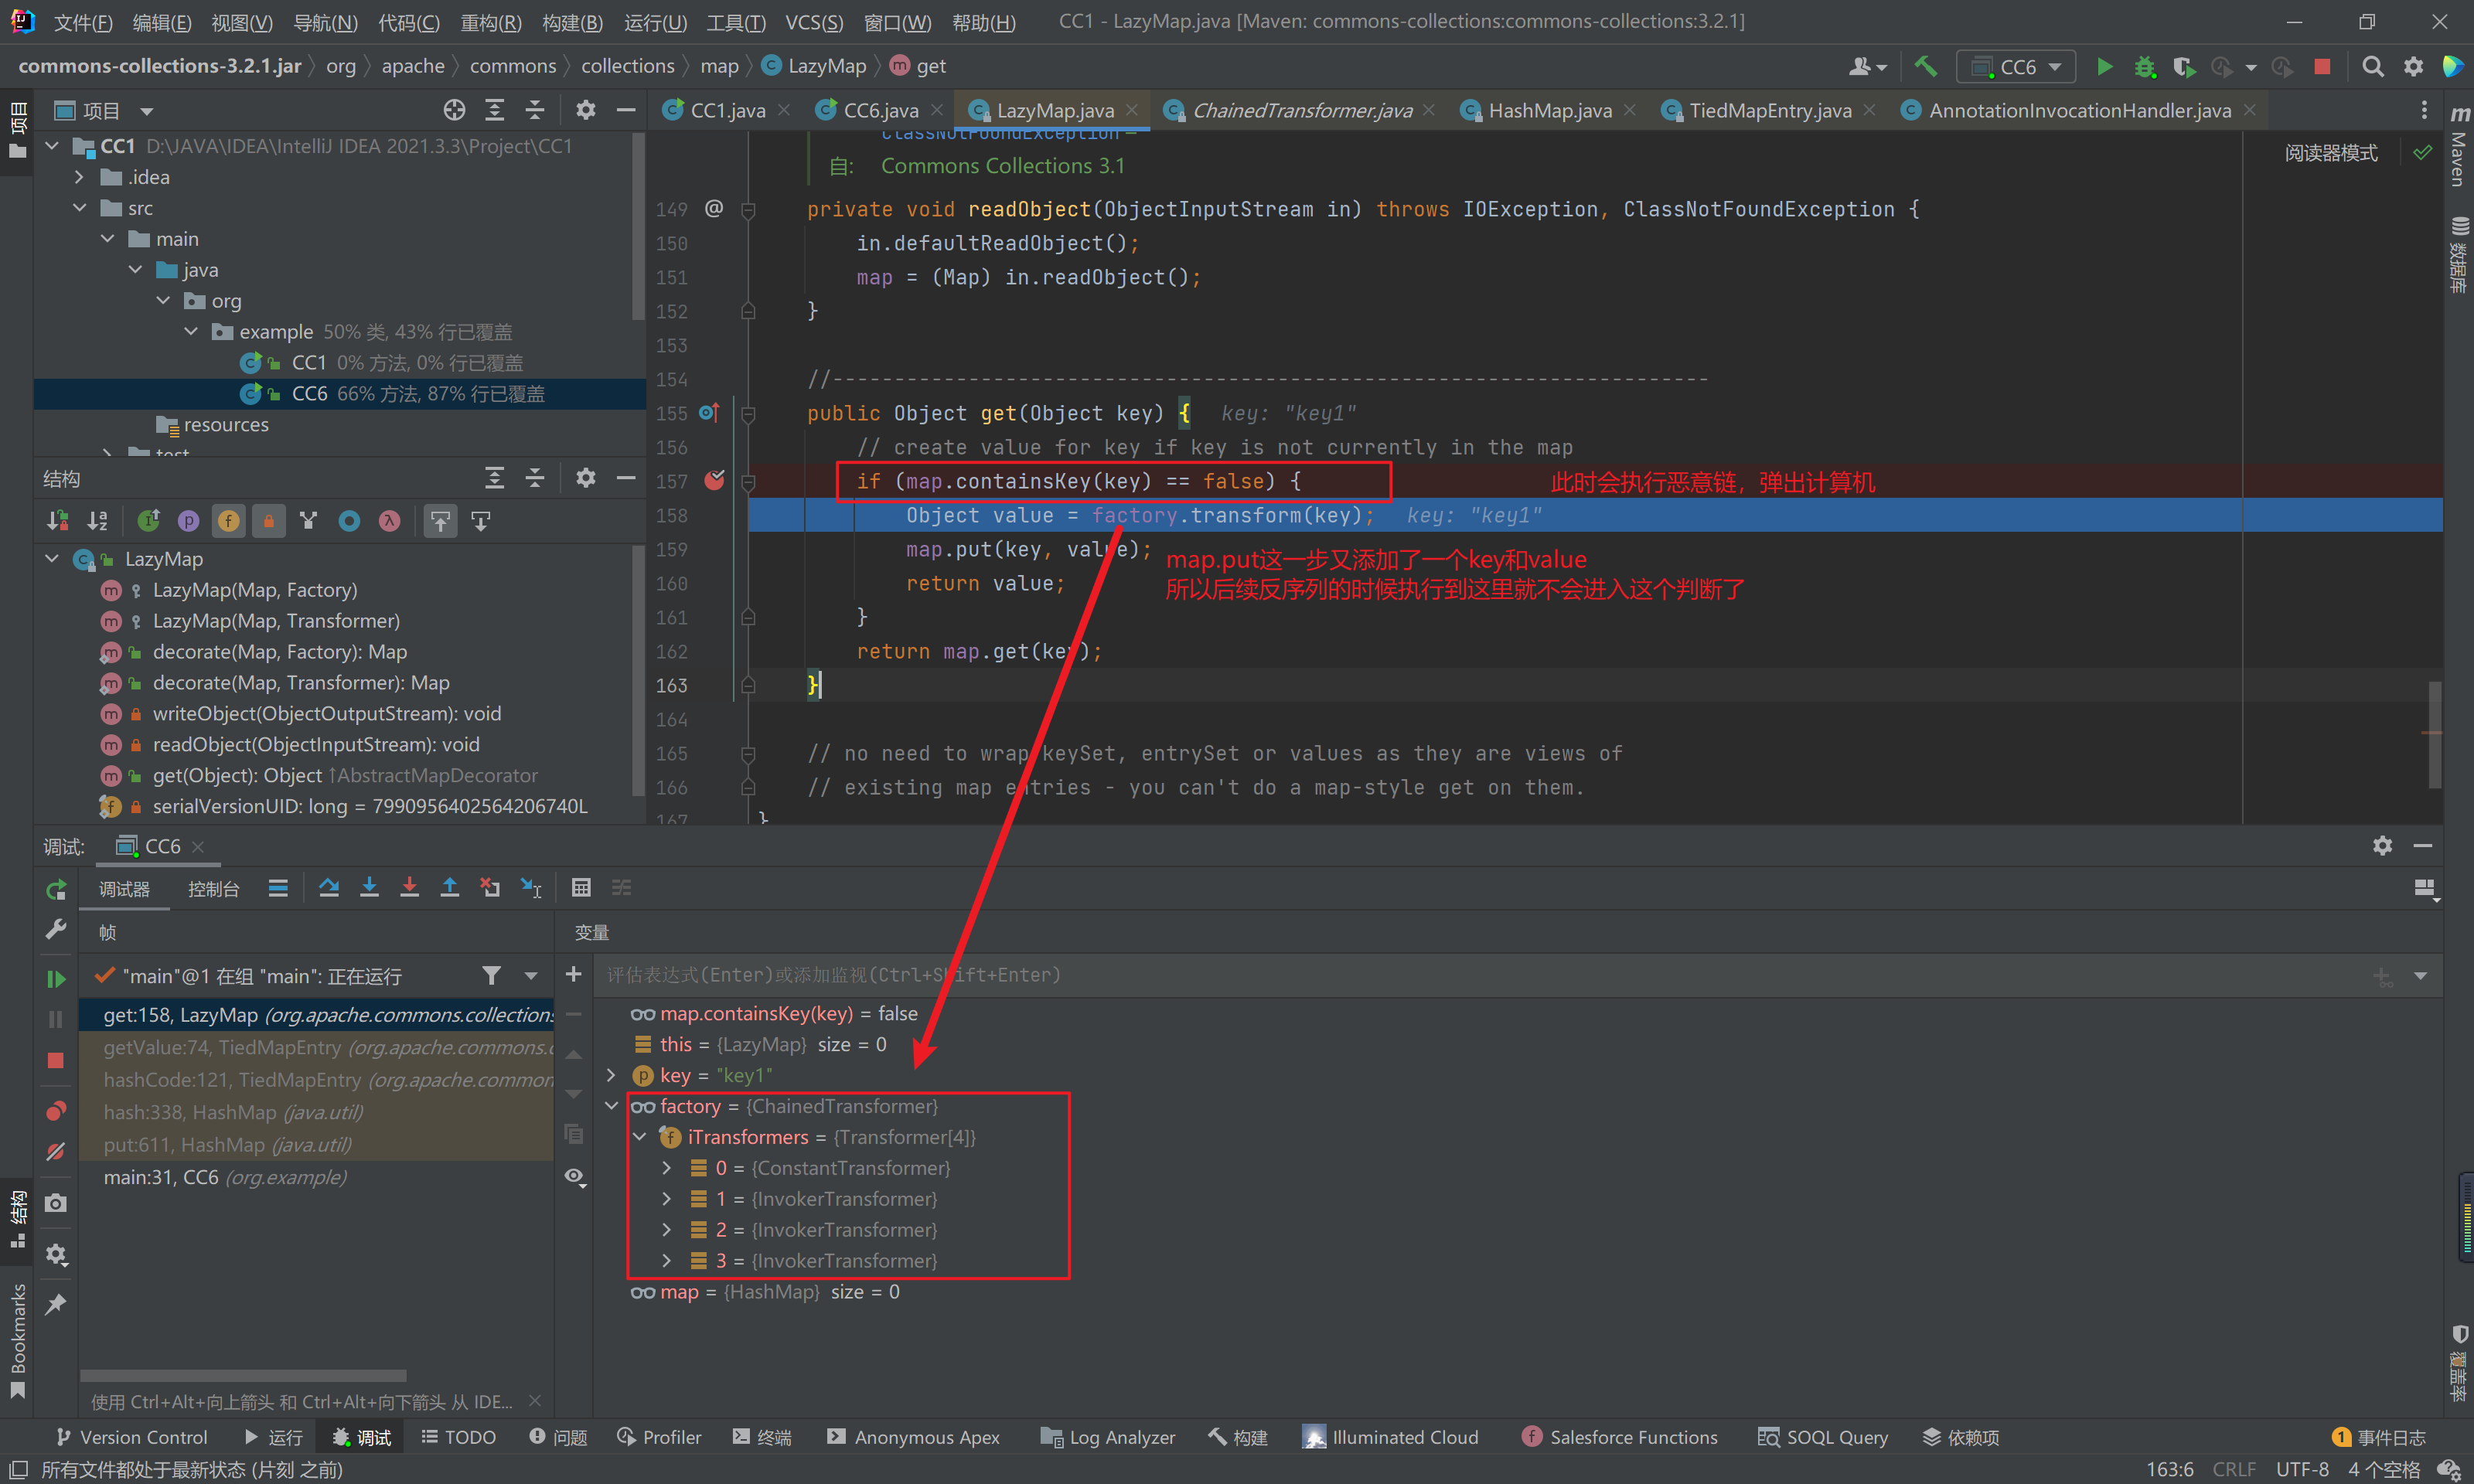The height and width of the screenshot is (1484, 2474).
Task: Click the 阅读器模式 reader mode link
Action: coord(2330,153)
